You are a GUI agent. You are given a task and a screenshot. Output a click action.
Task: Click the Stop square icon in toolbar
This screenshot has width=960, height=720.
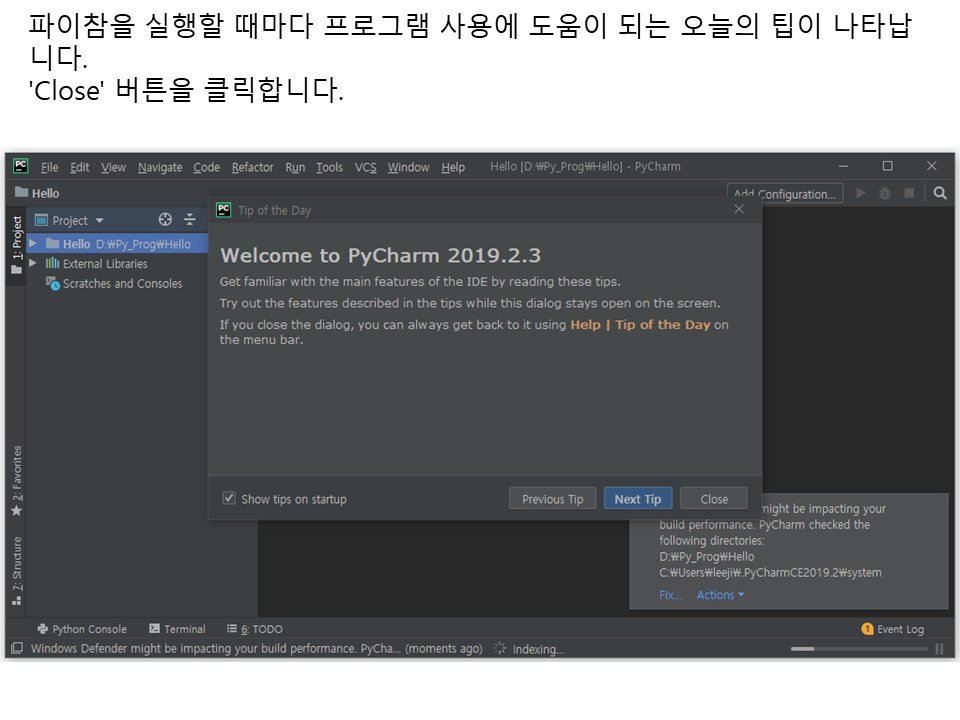(x=909, y=193)
